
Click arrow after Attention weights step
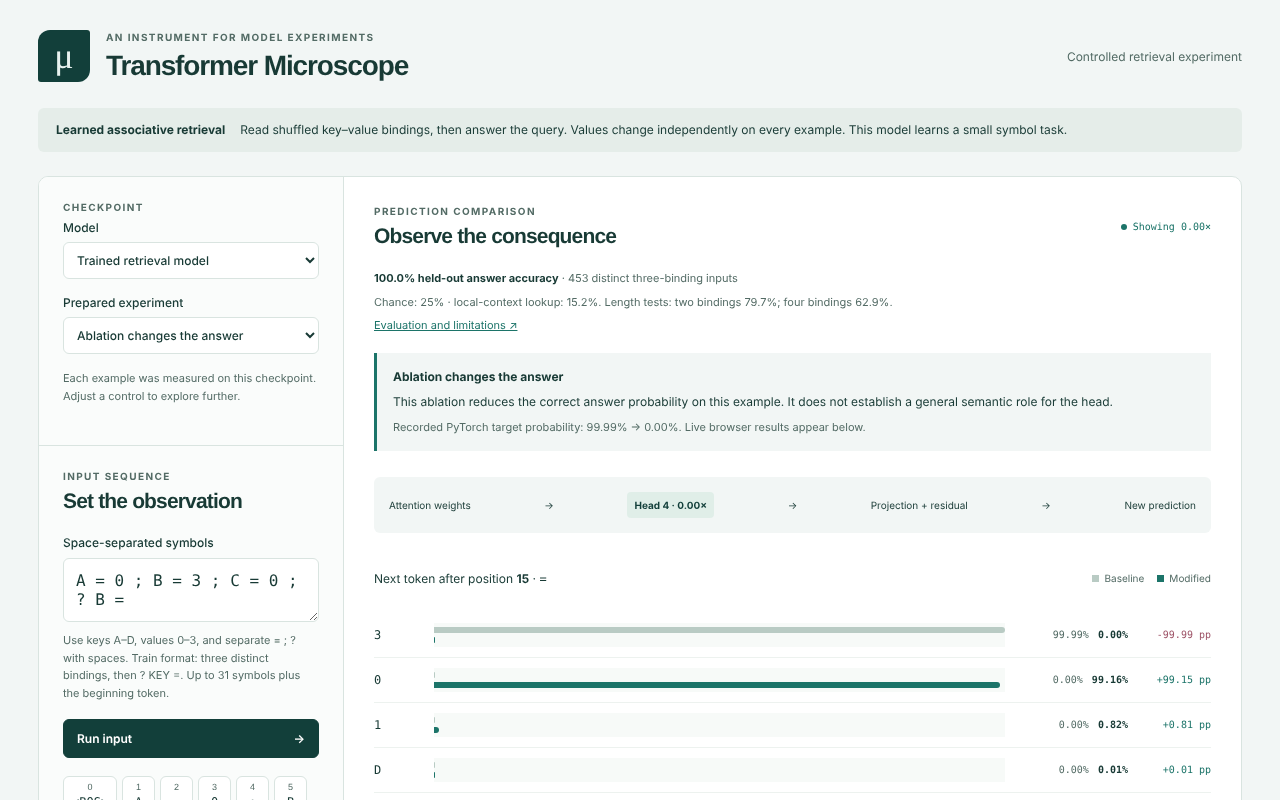click(x=549, y=506)
